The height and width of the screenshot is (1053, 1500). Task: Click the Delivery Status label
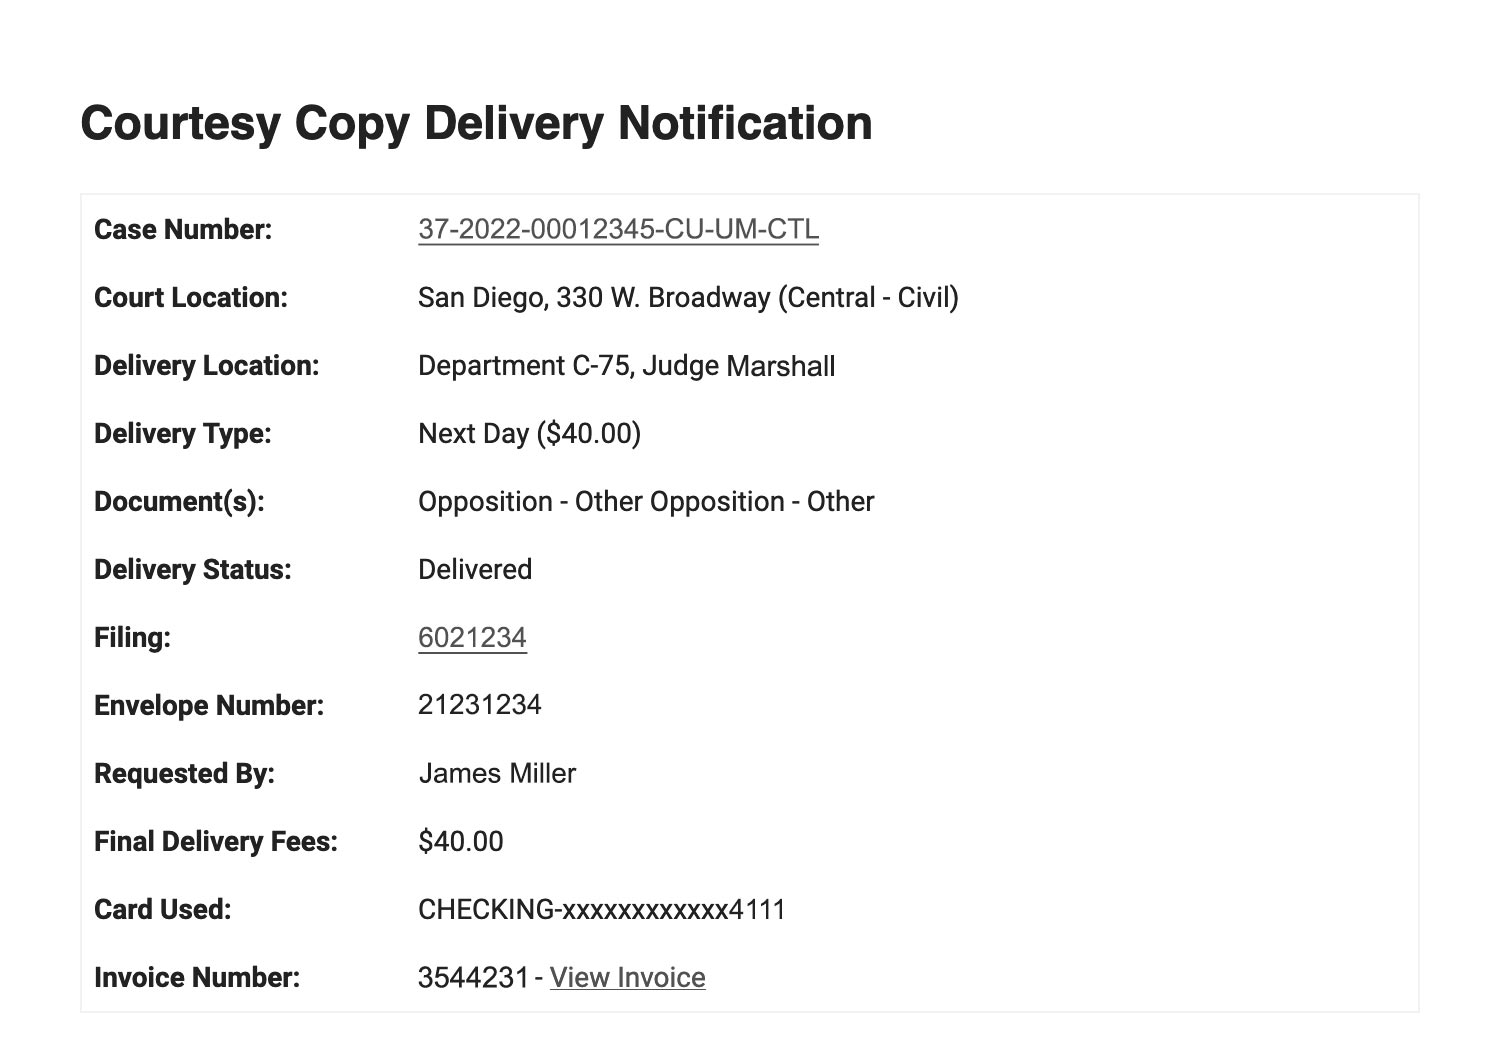193,569
